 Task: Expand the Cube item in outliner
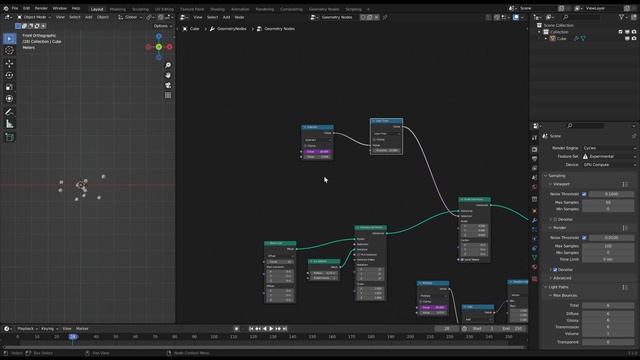[x=546, y=38]
